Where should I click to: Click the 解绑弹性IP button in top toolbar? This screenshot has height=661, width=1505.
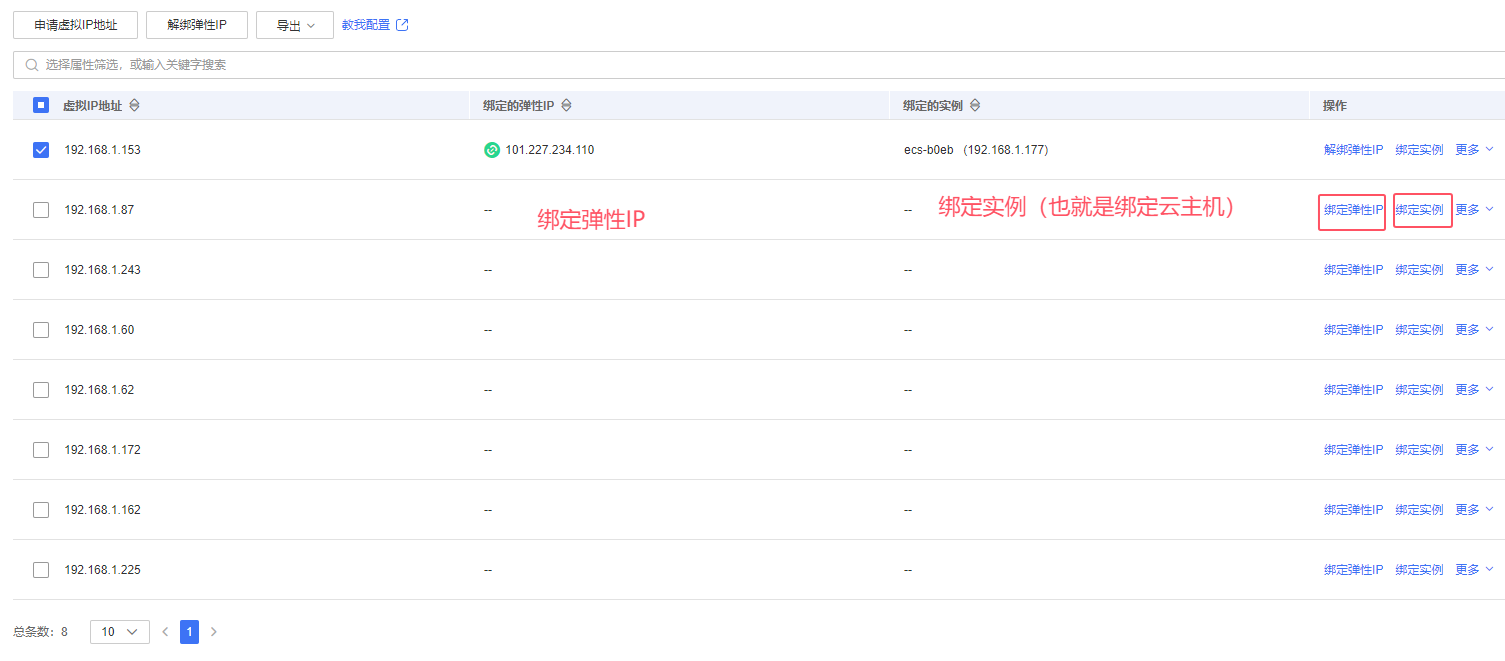pos(196,25)
